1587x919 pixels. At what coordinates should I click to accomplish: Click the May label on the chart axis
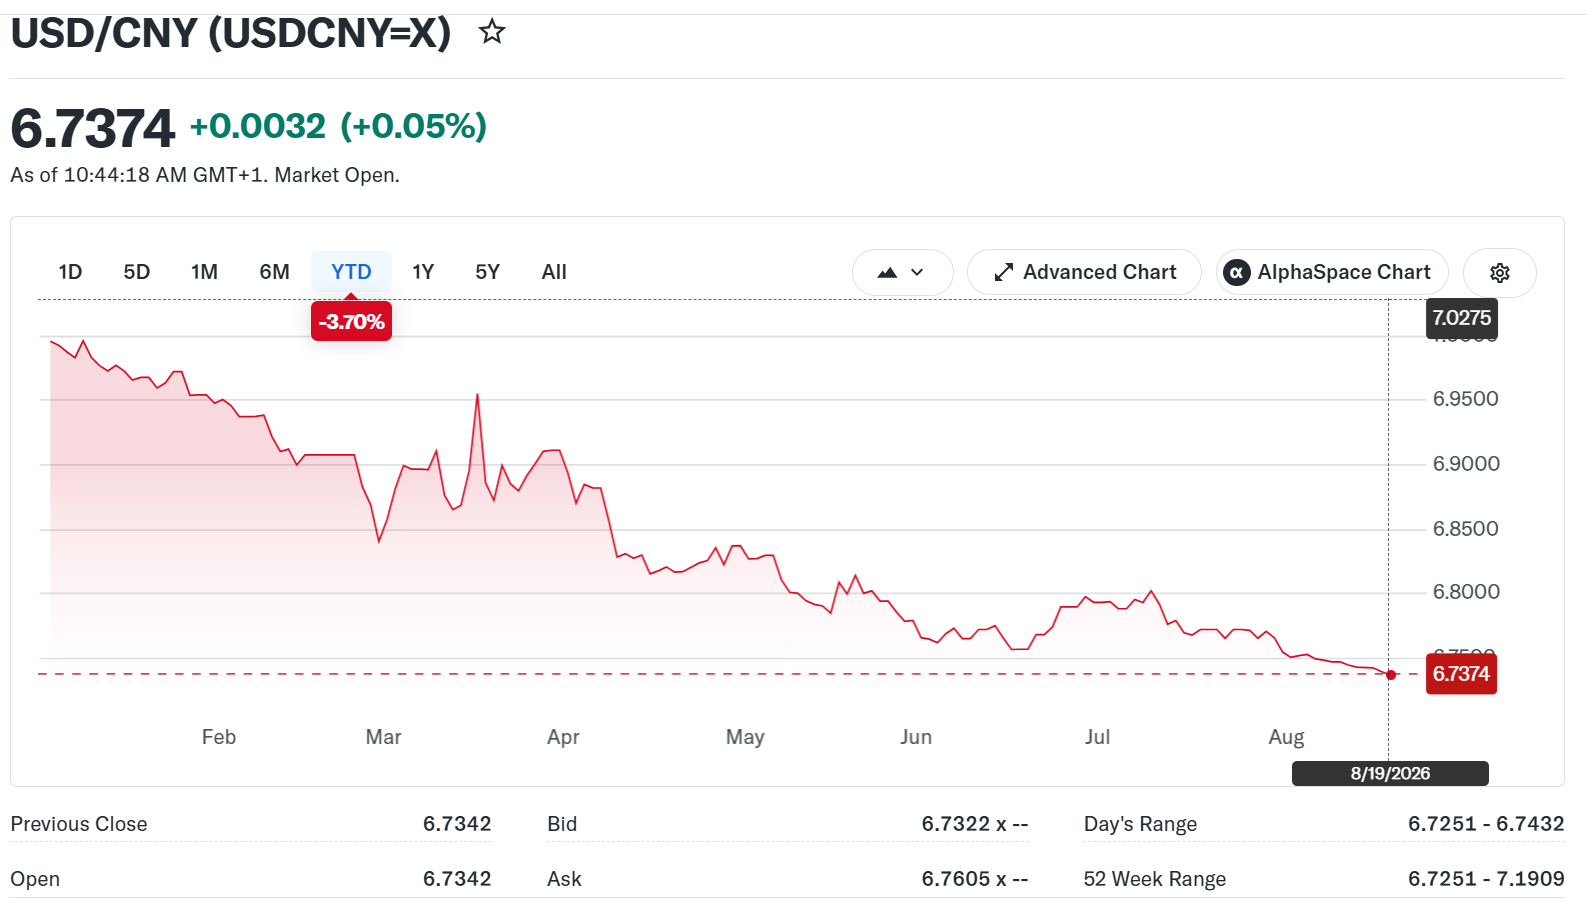[x=745, y=737]
